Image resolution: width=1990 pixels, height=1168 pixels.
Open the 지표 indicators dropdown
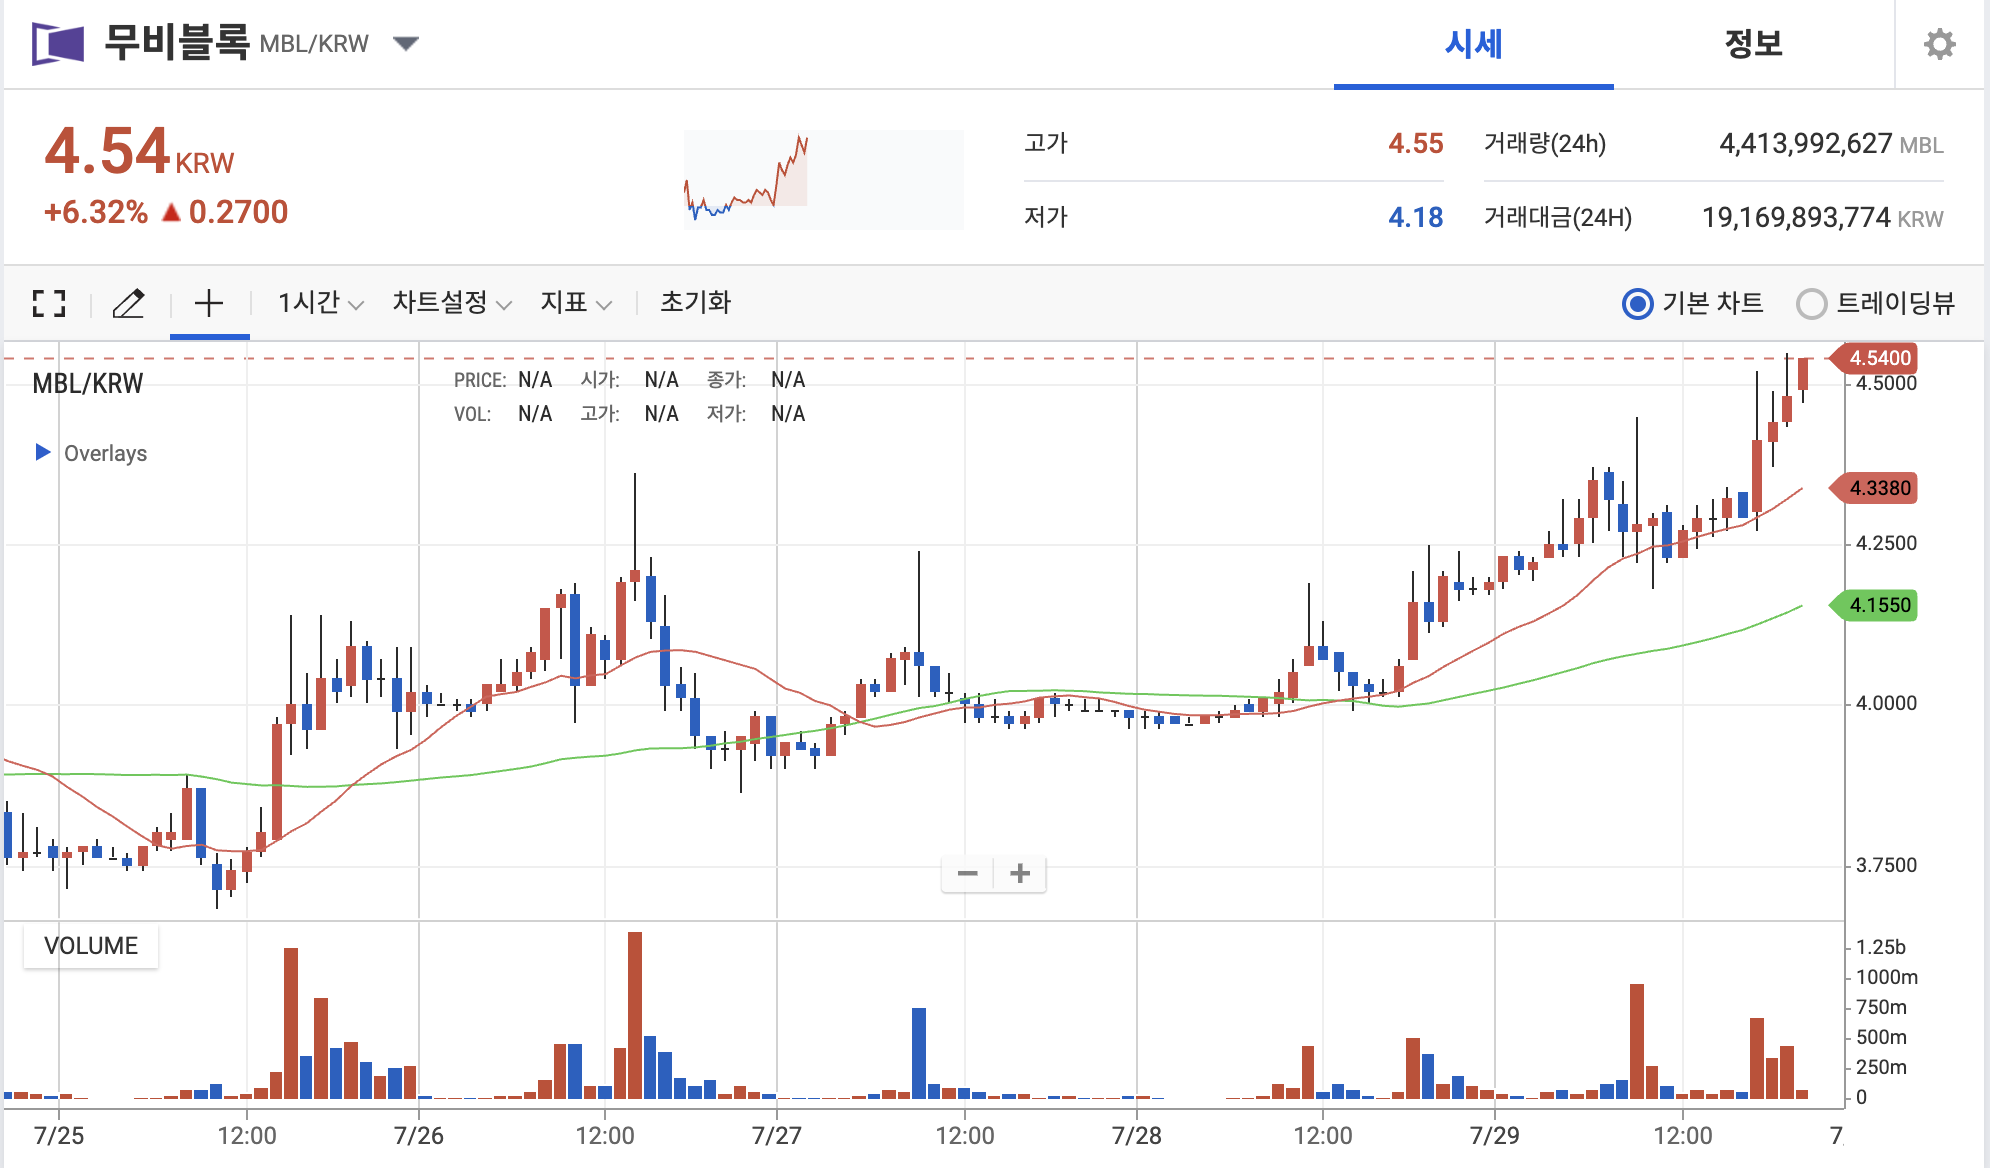[575, 303]
